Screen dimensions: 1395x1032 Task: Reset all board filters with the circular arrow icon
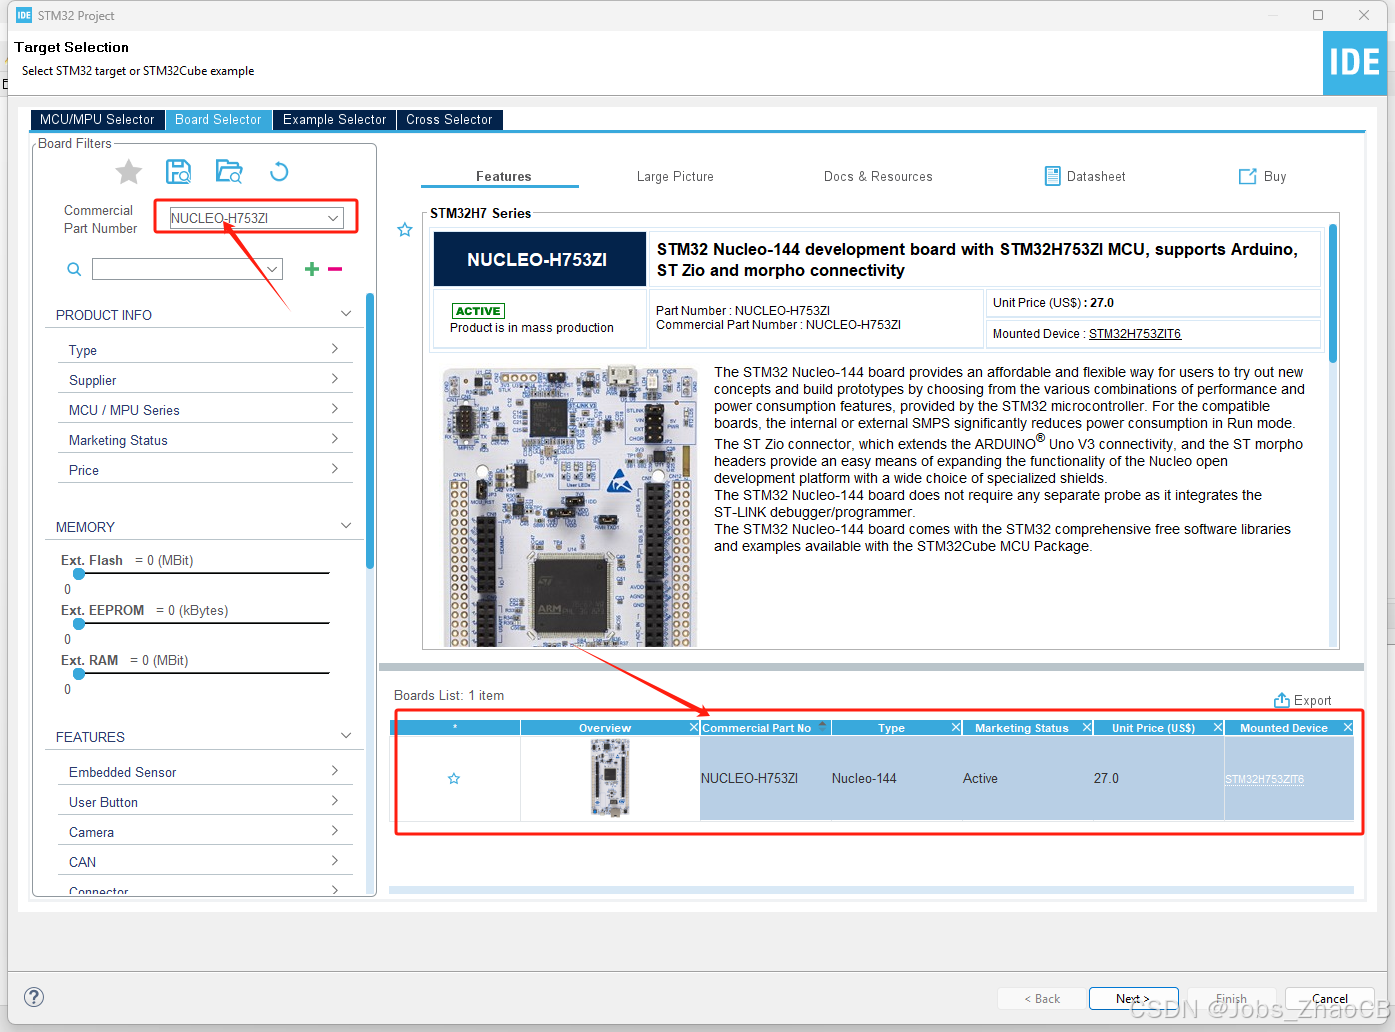click(x=279, y=171)
